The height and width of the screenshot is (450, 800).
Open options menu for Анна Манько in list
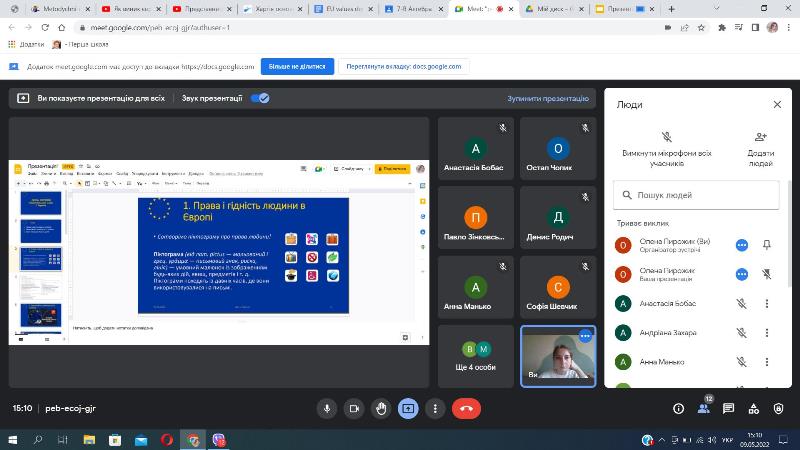coord(767,361)
